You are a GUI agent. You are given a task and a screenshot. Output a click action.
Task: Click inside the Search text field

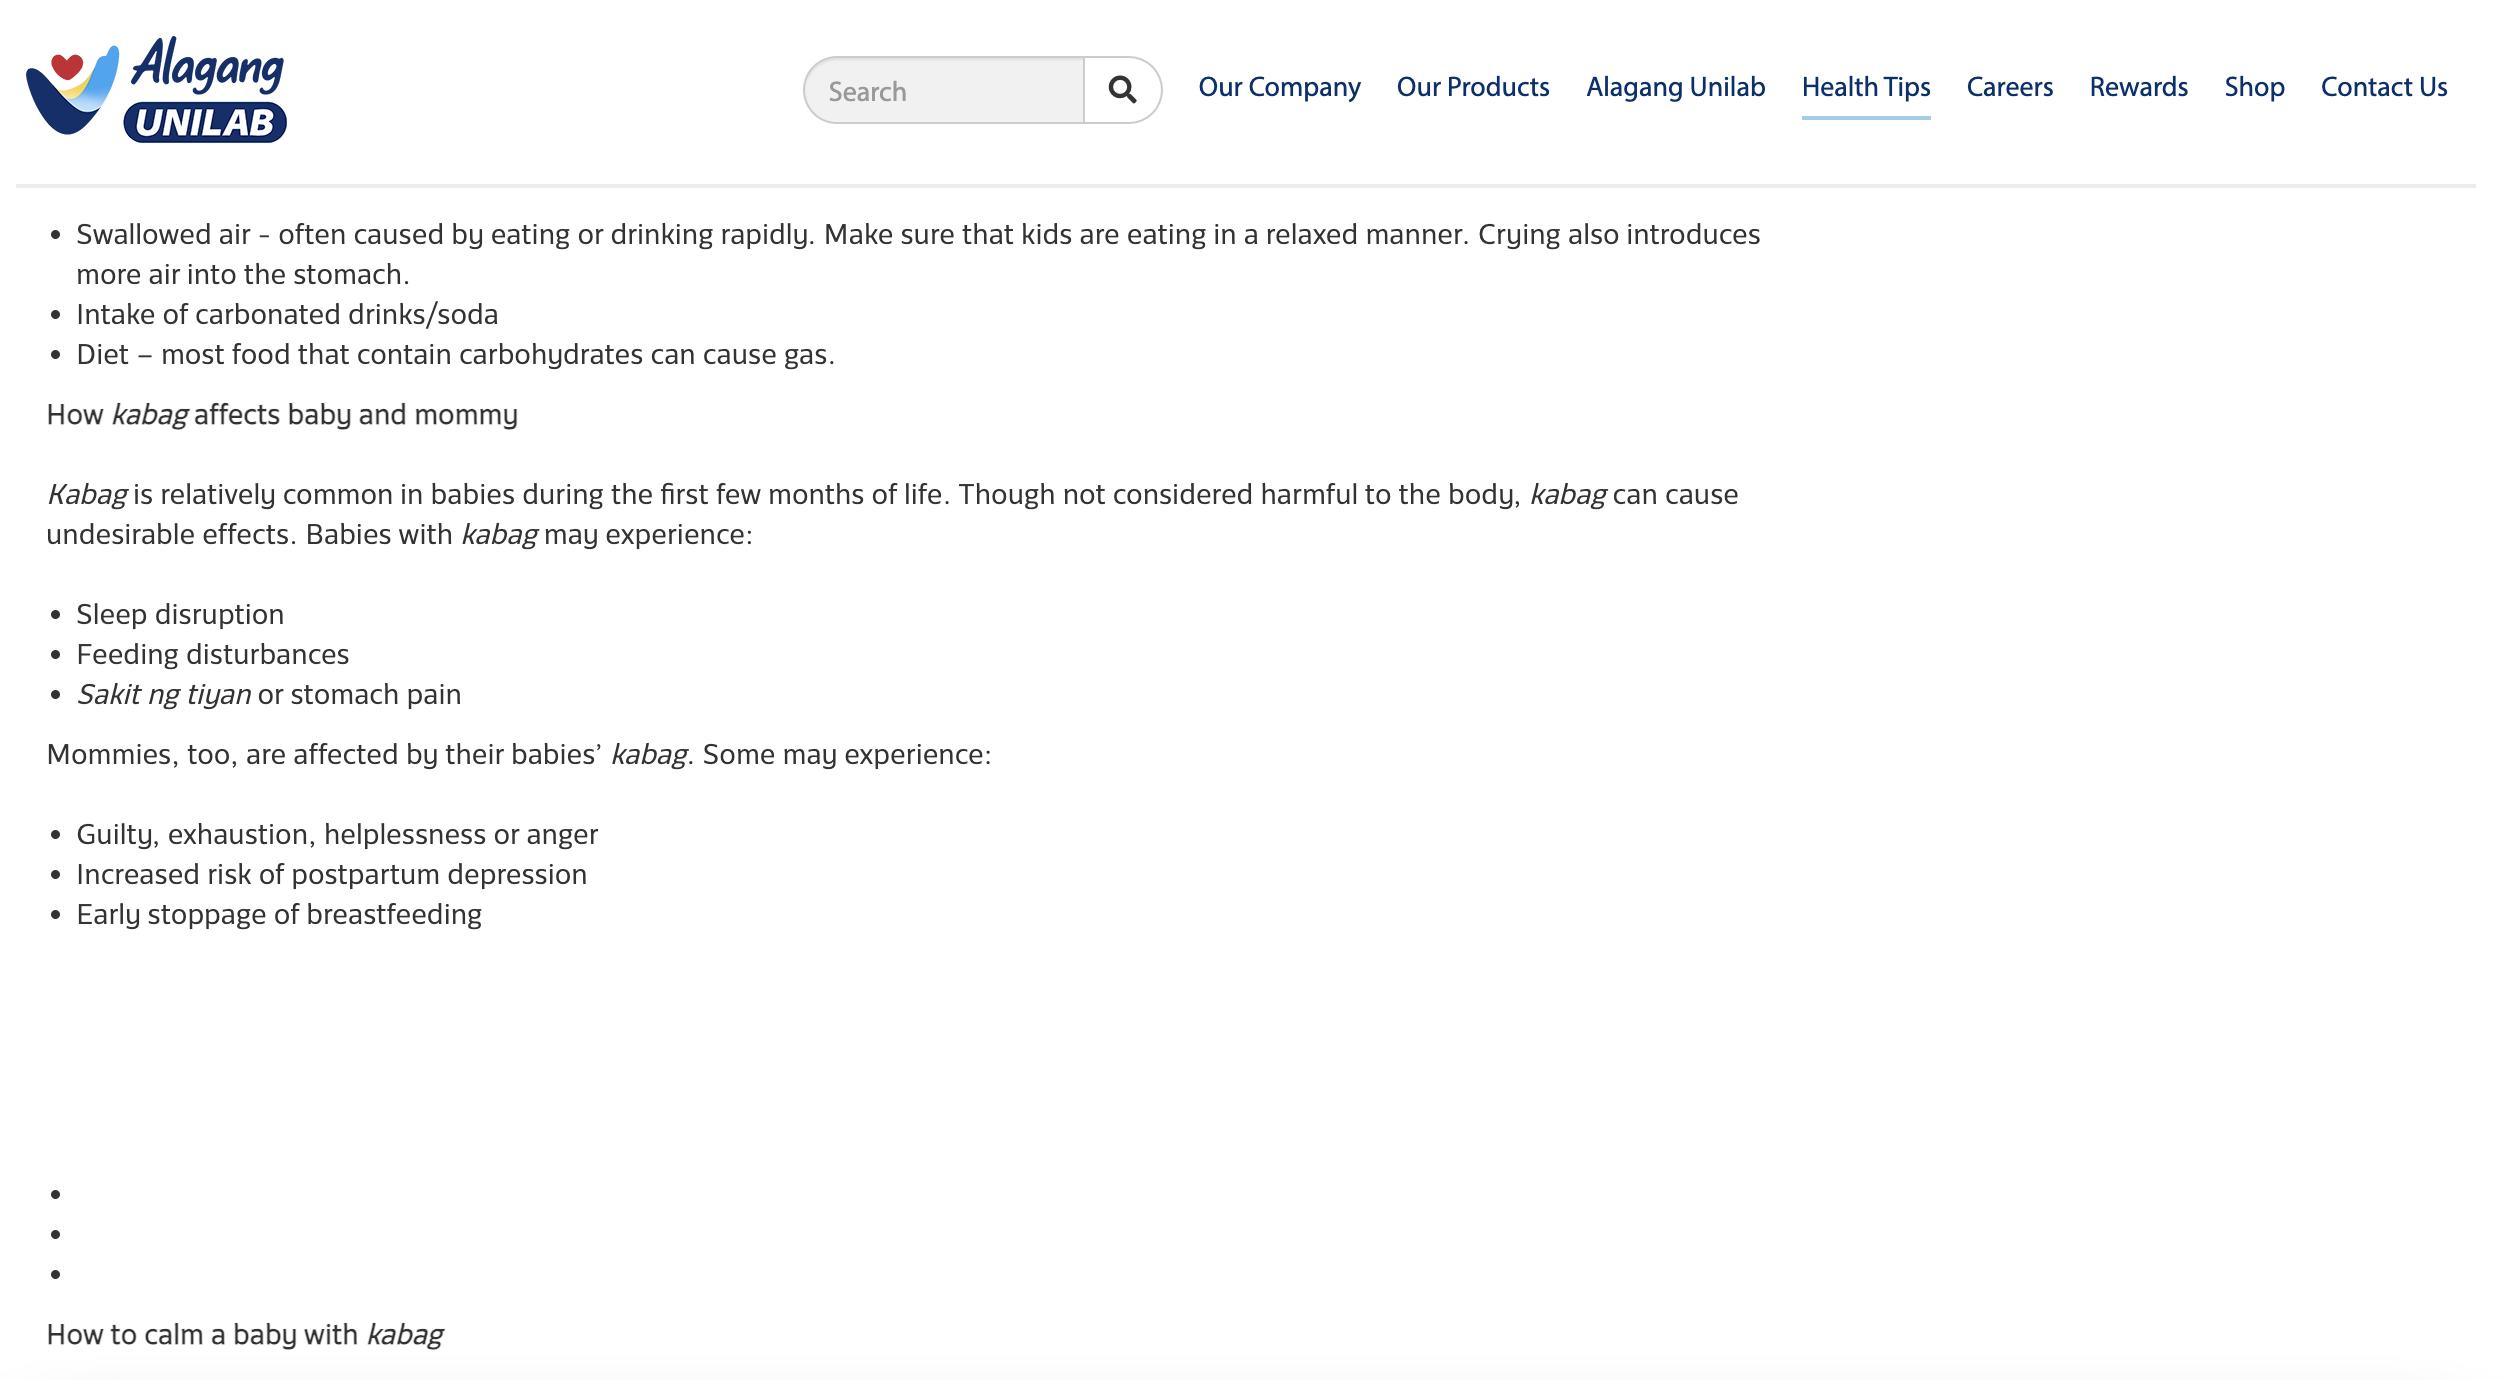945,91
